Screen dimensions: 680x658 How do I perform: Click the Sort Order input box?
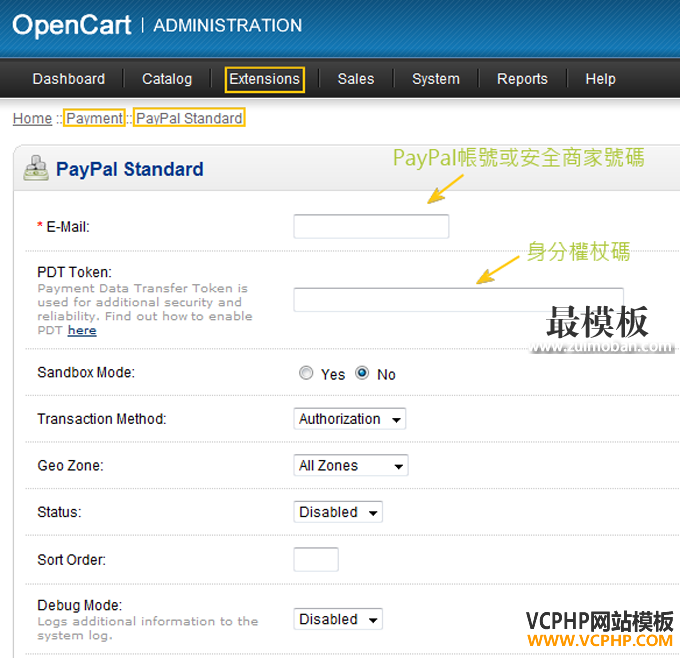point(316,560)
